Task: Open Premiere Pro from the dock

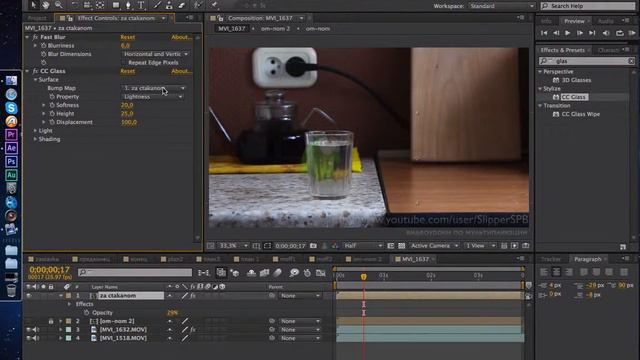Action: pos(11,134)
